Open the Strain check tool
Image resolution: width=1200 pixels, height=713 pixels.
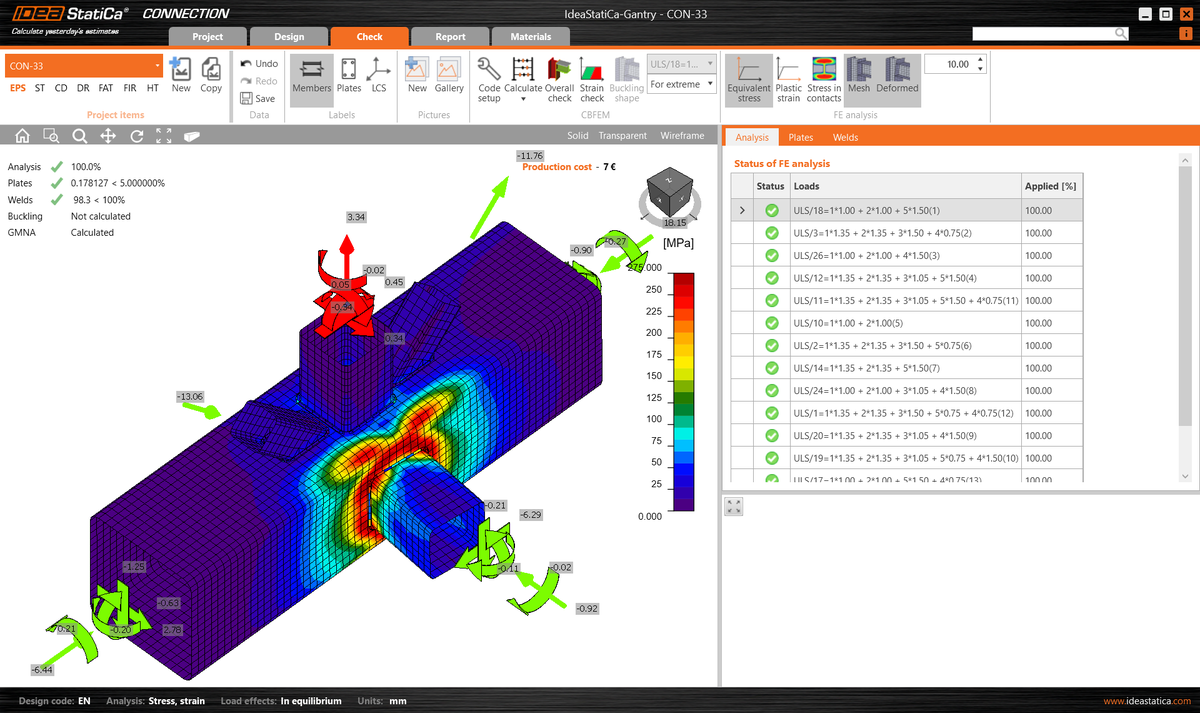pyautogui.click(x=591, y=78)
